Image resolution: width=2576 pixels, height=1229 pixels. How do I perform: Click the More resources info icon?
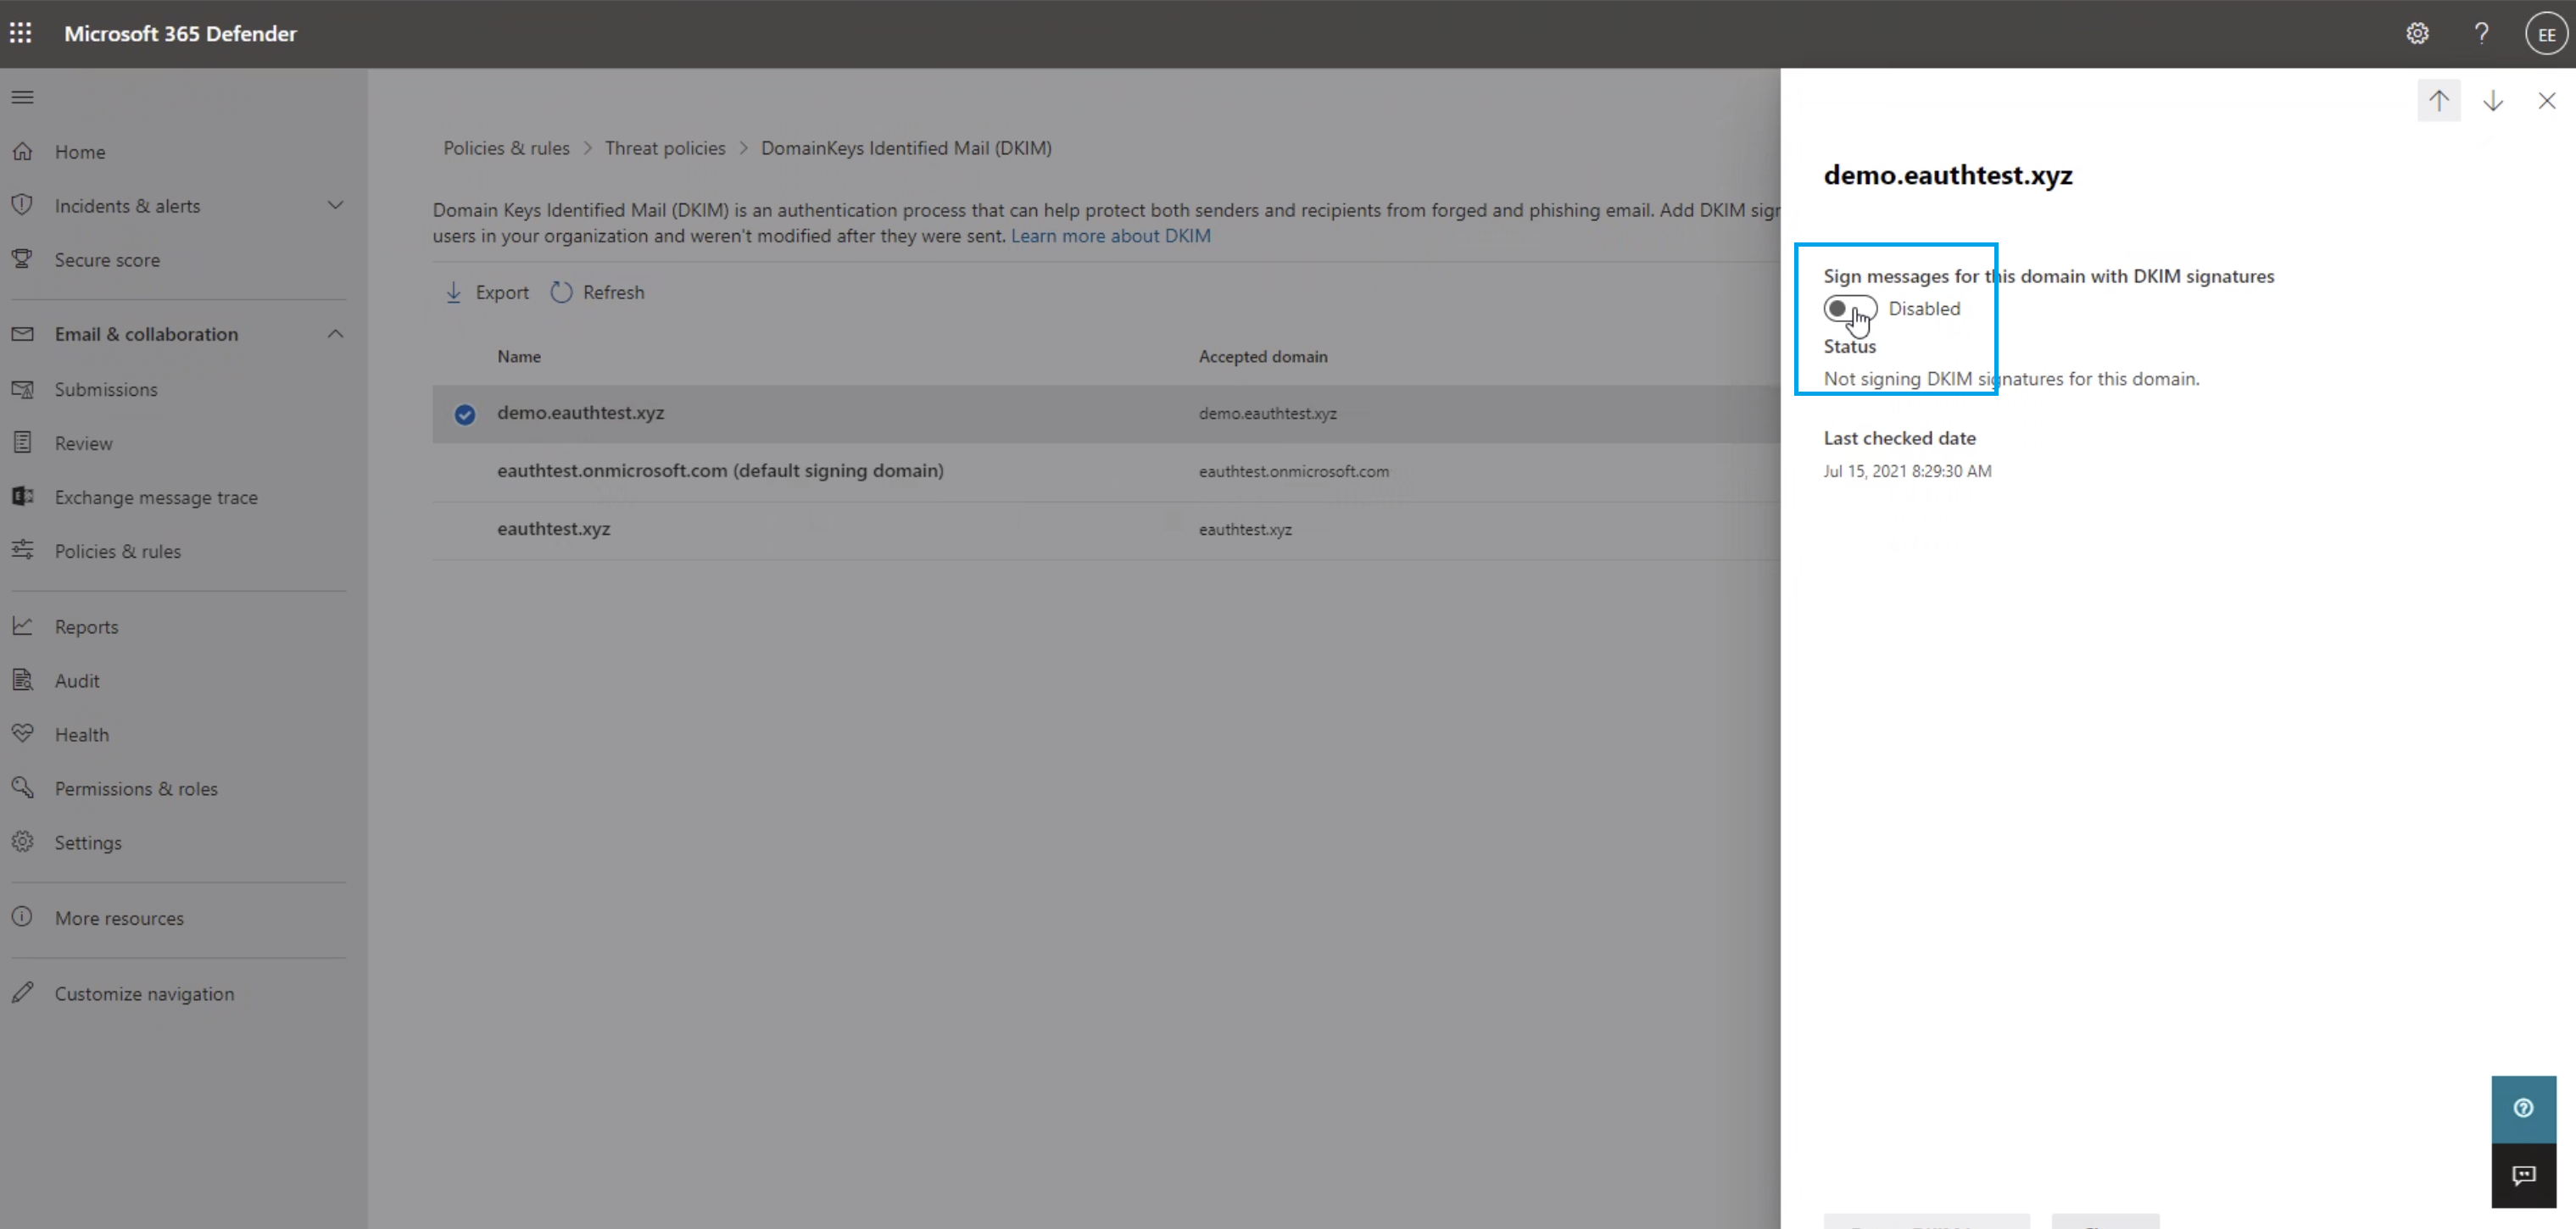(x=22, y=917)
